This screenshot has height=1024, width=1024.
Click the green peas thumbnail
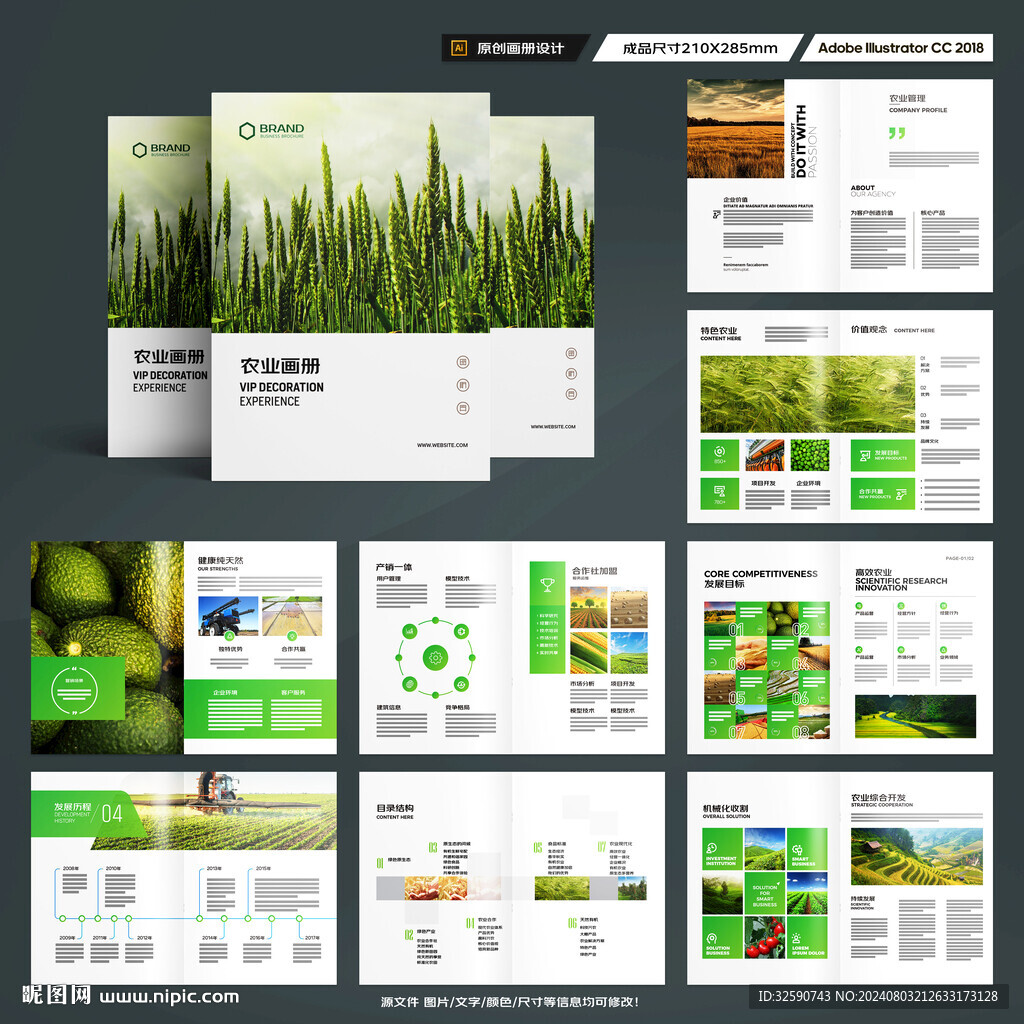(810, 455)
